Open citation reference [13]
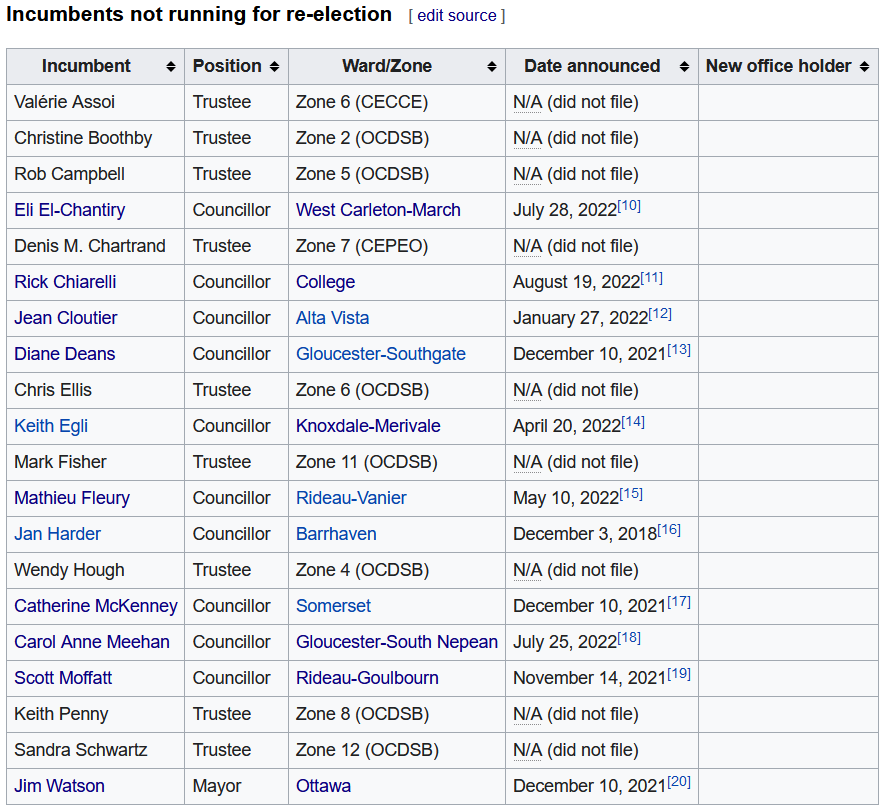The image size is (884, 812). [x=679, y=350]
